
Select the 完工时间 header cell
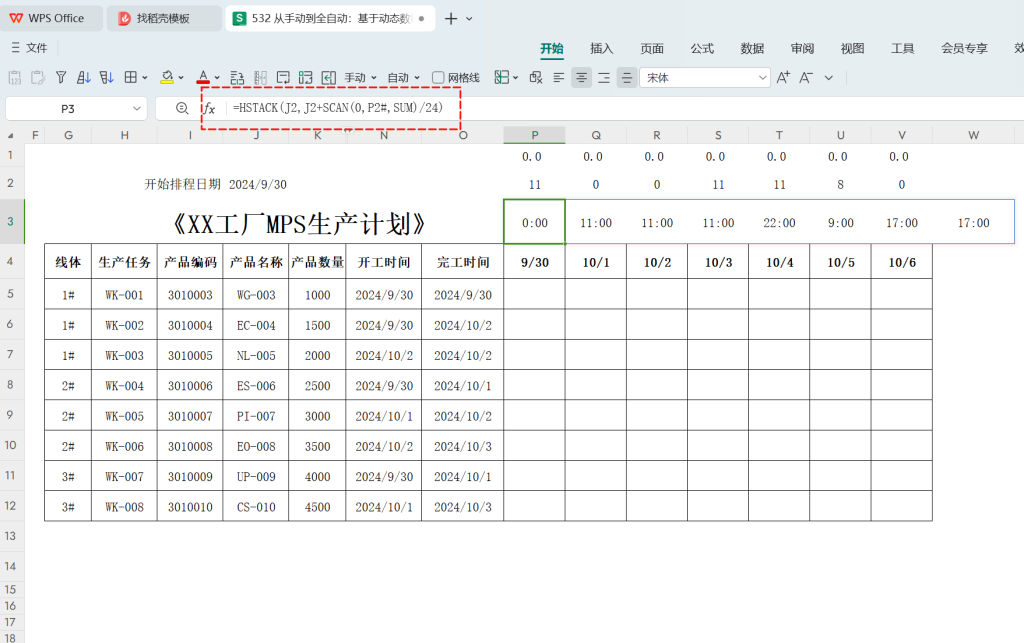(x=462, y=262)
